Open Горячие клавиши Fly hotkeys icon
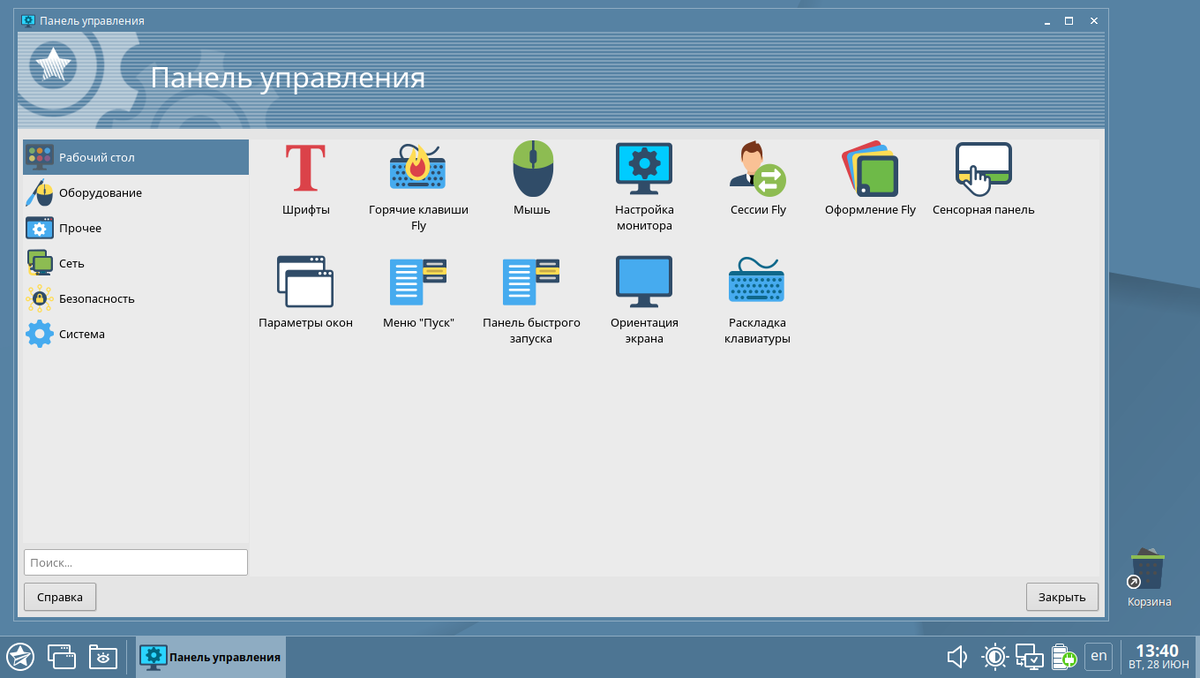 418,168
